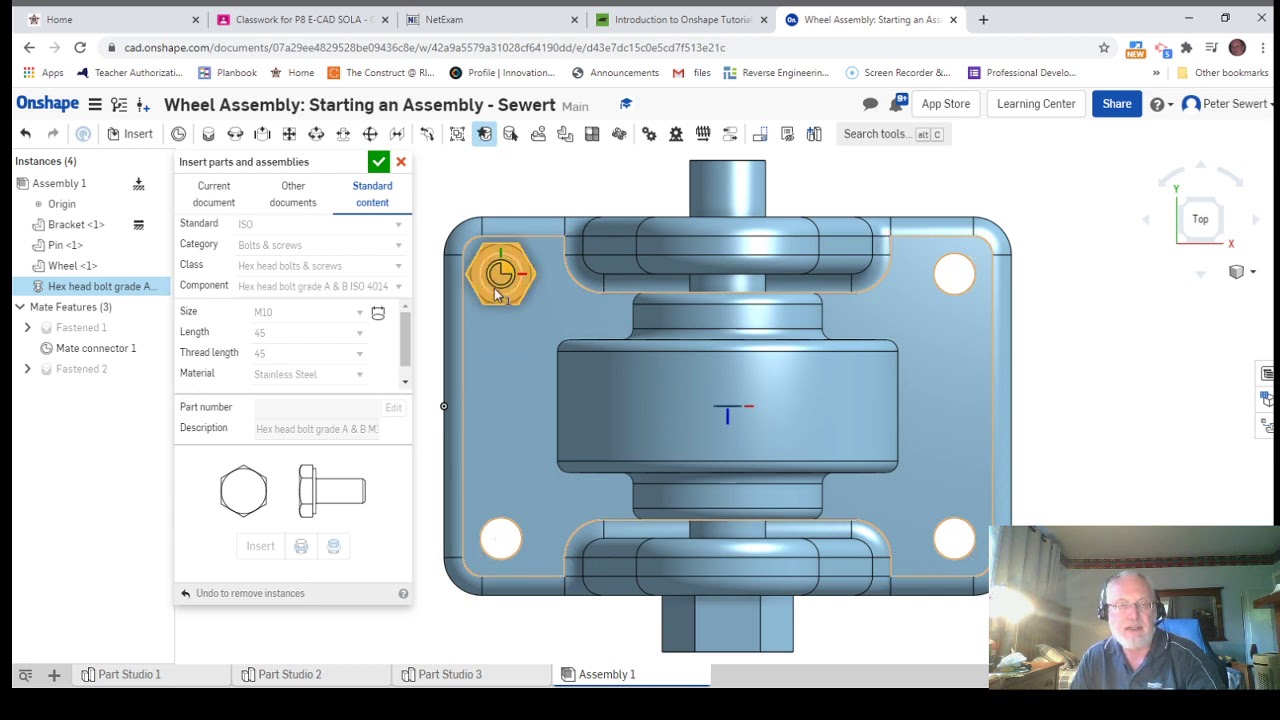Screen dimensions: 1280x720
Task: Click the Description text field
Action: pyautogui.click(x=317, y=429)
